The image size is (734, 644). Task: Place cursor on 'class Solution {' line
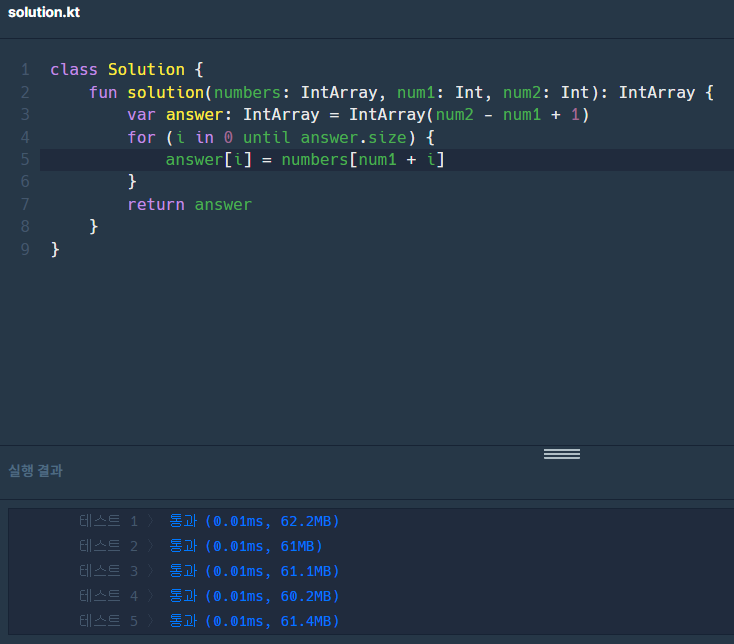(x=127, y=70)
